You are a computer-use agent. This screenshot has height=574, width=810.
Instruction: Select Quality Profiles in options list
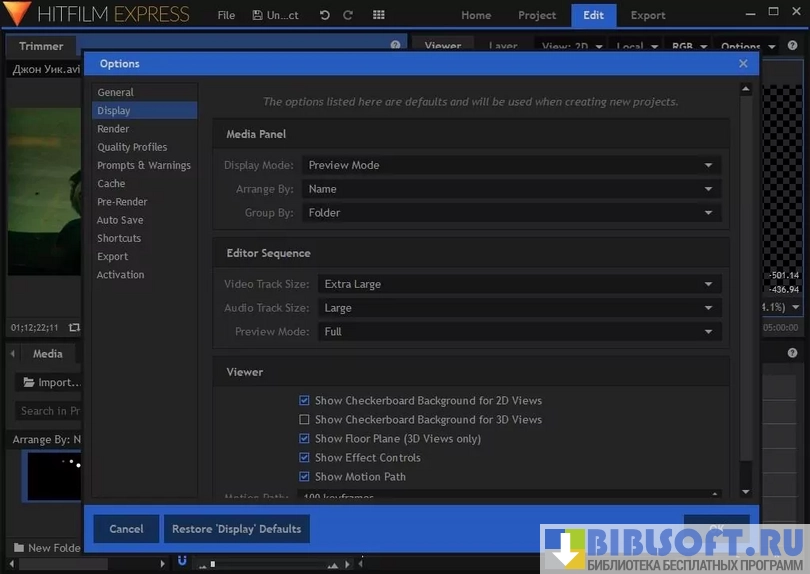(x=132, y=147)
